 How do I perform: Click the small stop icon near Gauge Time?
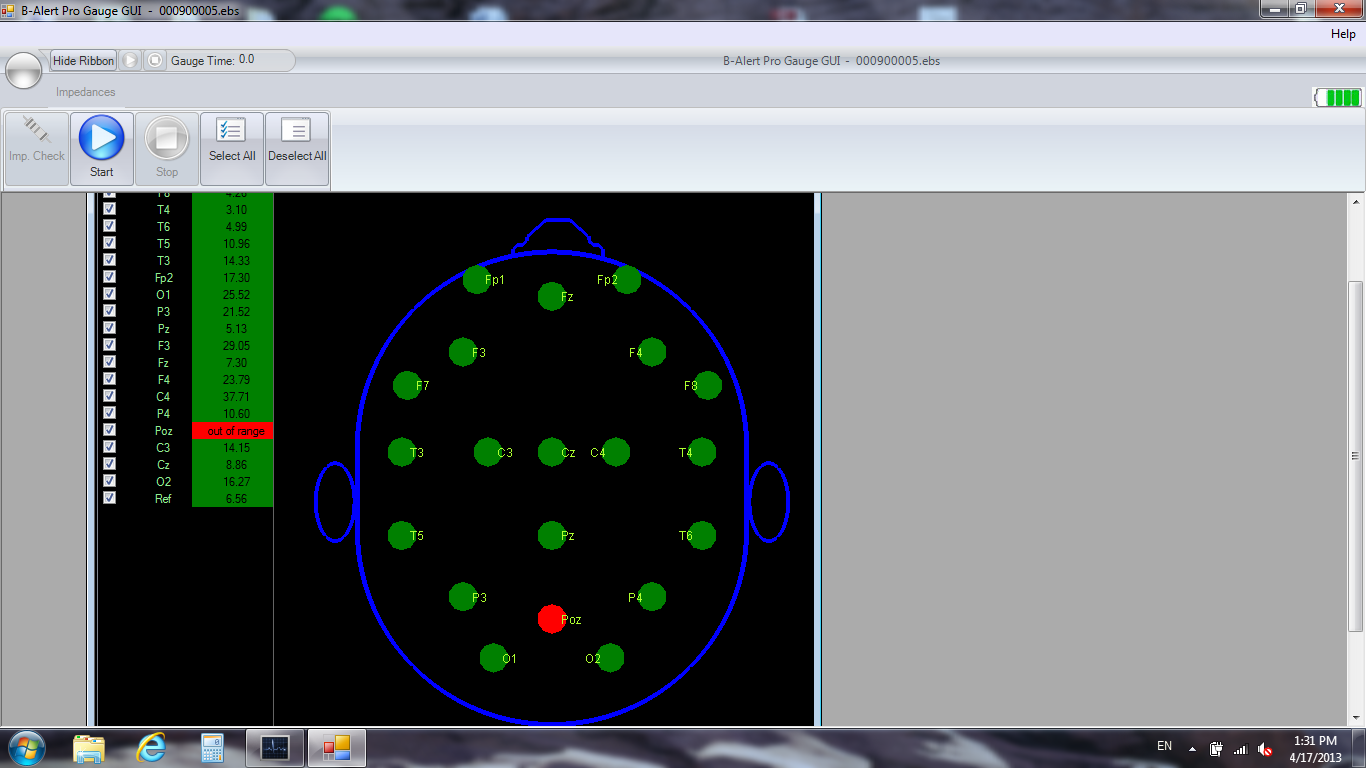[x=154, y=61]
